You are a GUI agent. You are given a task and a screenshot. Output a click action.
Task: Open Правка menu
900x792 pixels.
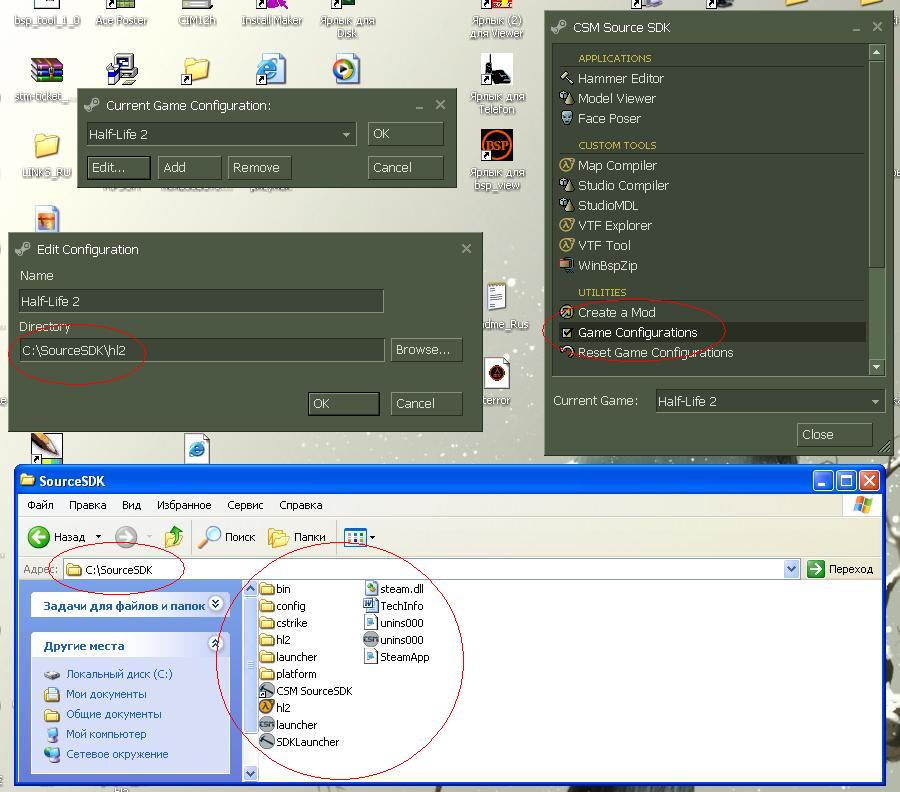point(88,505)
